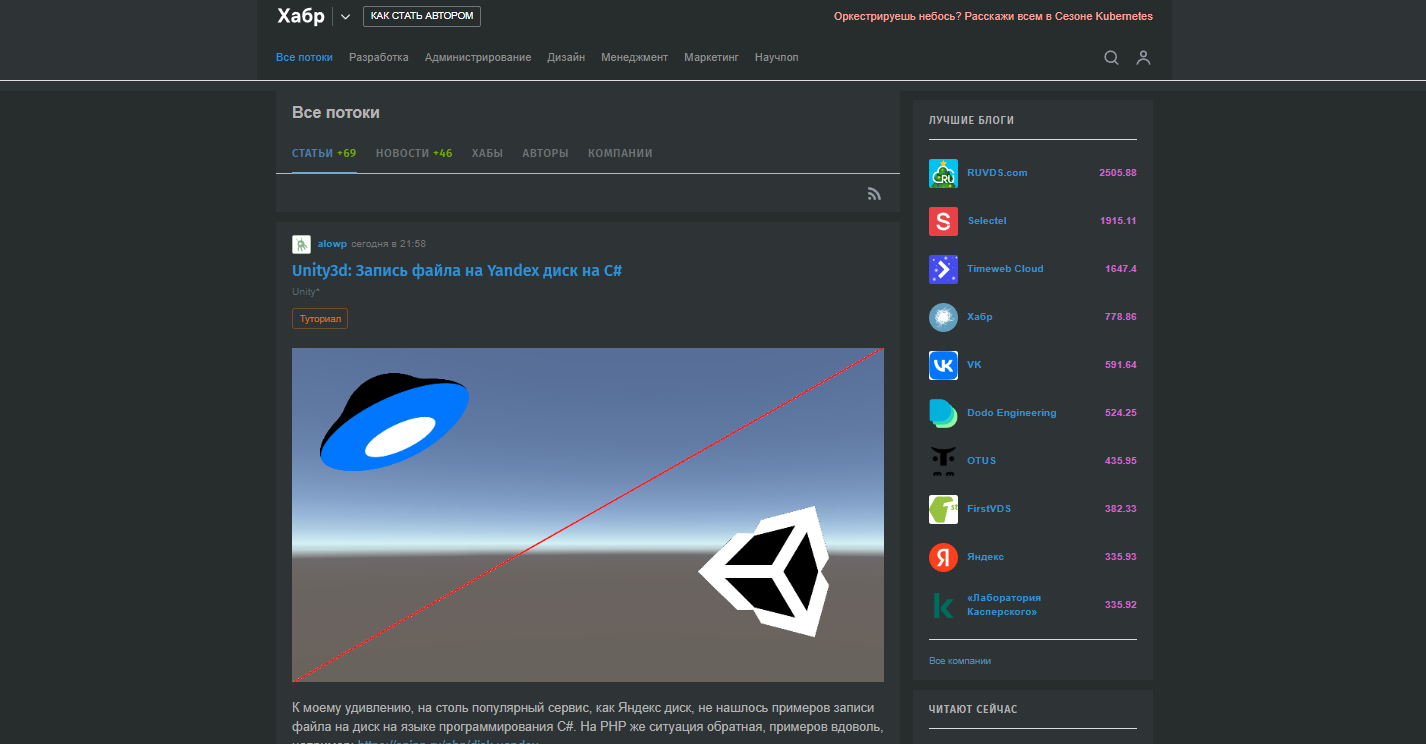Click the OTUS blog logo
The width and height of the screenshot is (1426, 744).
pos(943,461)
